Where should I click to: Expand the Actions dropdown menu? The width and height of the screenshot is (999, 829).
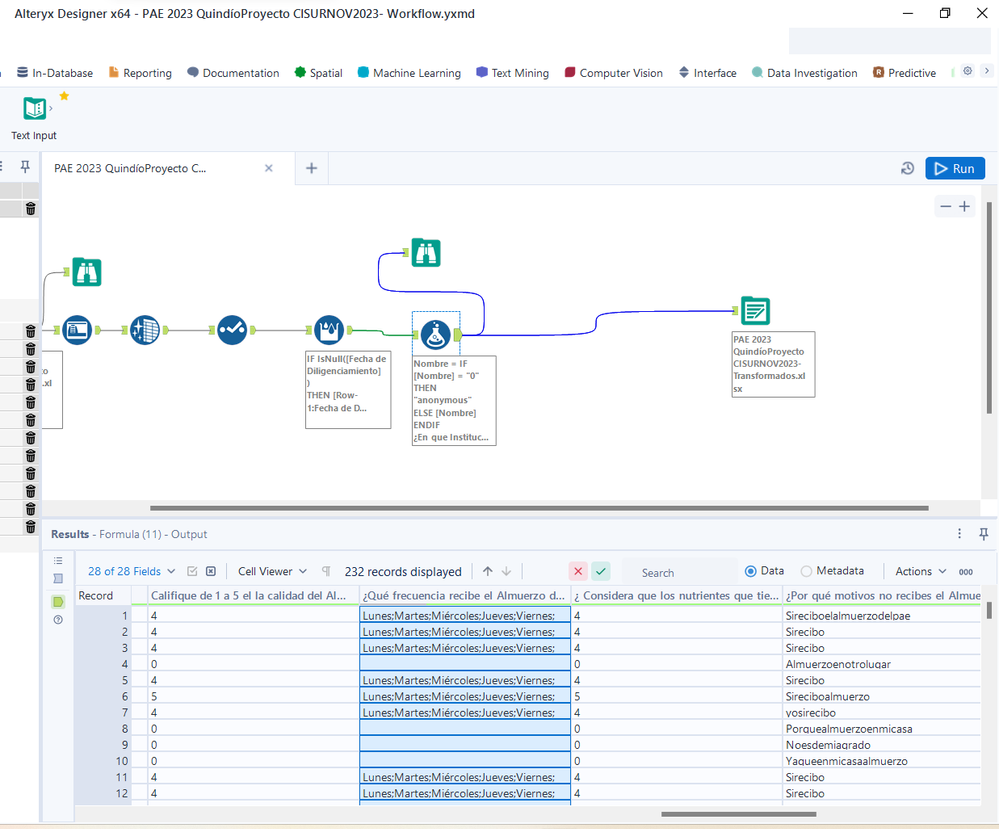tap(920, 571)
